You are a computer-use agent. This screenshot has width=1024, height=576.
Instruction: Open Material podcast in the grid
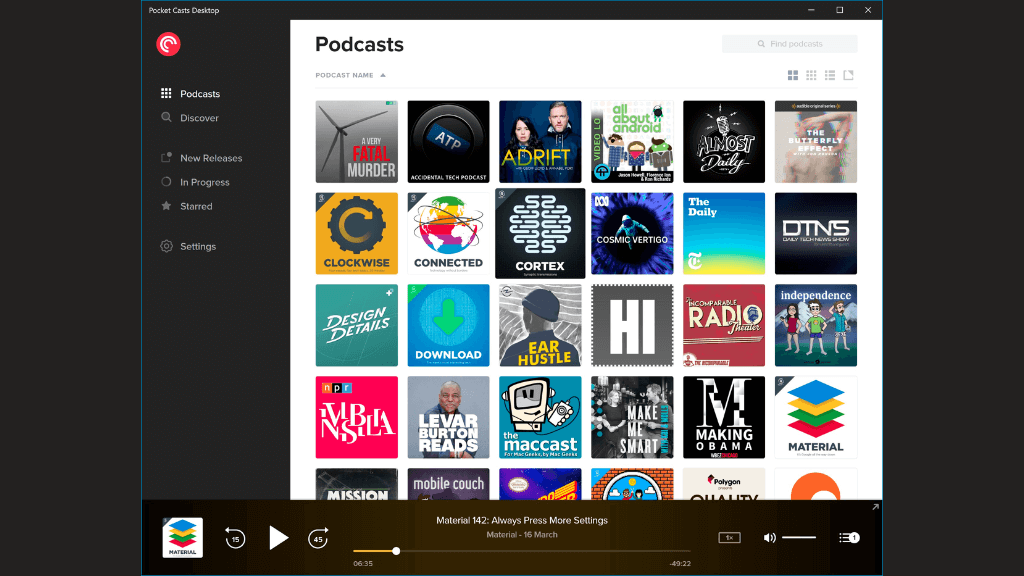coord(816,417)
